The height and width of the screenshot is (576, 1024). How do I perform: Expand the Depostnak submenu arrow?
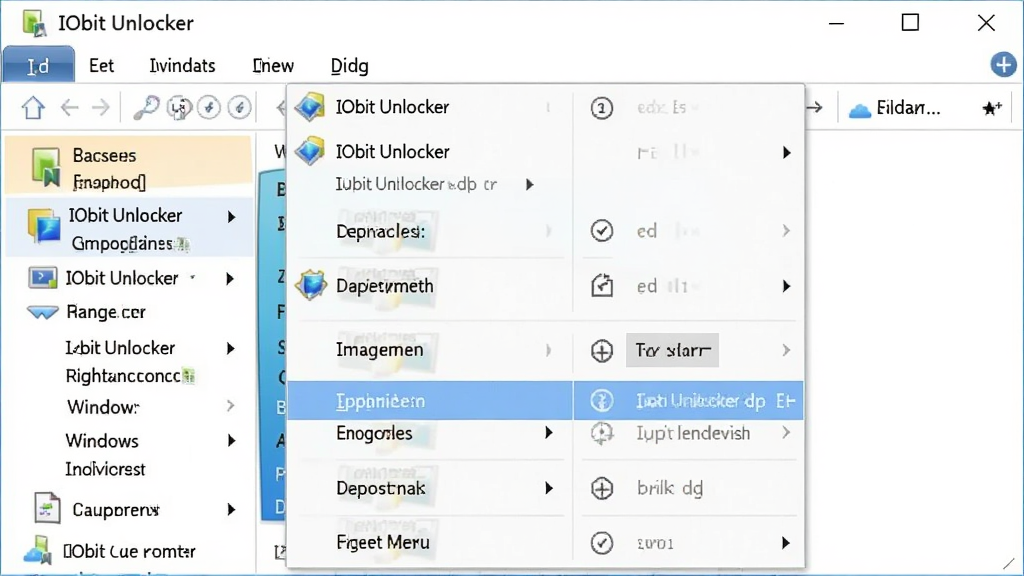(549, 488)
